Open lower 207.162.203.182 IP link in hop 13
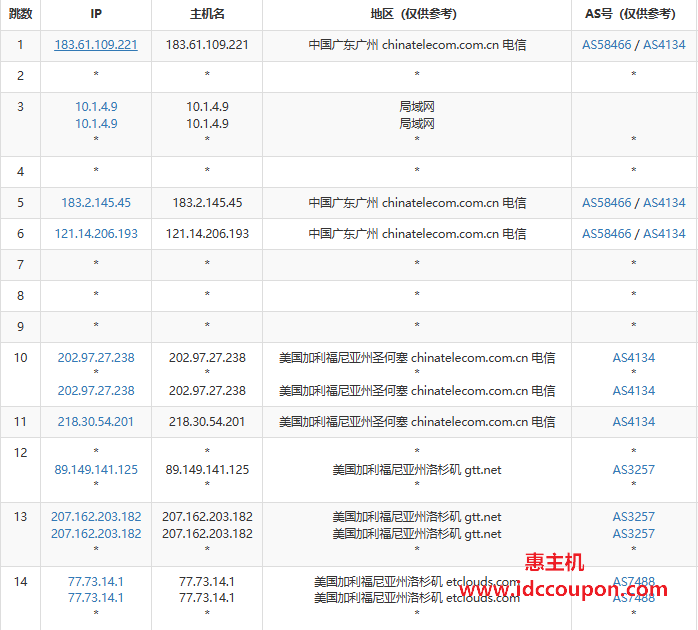This screenshot has height=630, width=698. pyautogui.click(x=96, y=534)
